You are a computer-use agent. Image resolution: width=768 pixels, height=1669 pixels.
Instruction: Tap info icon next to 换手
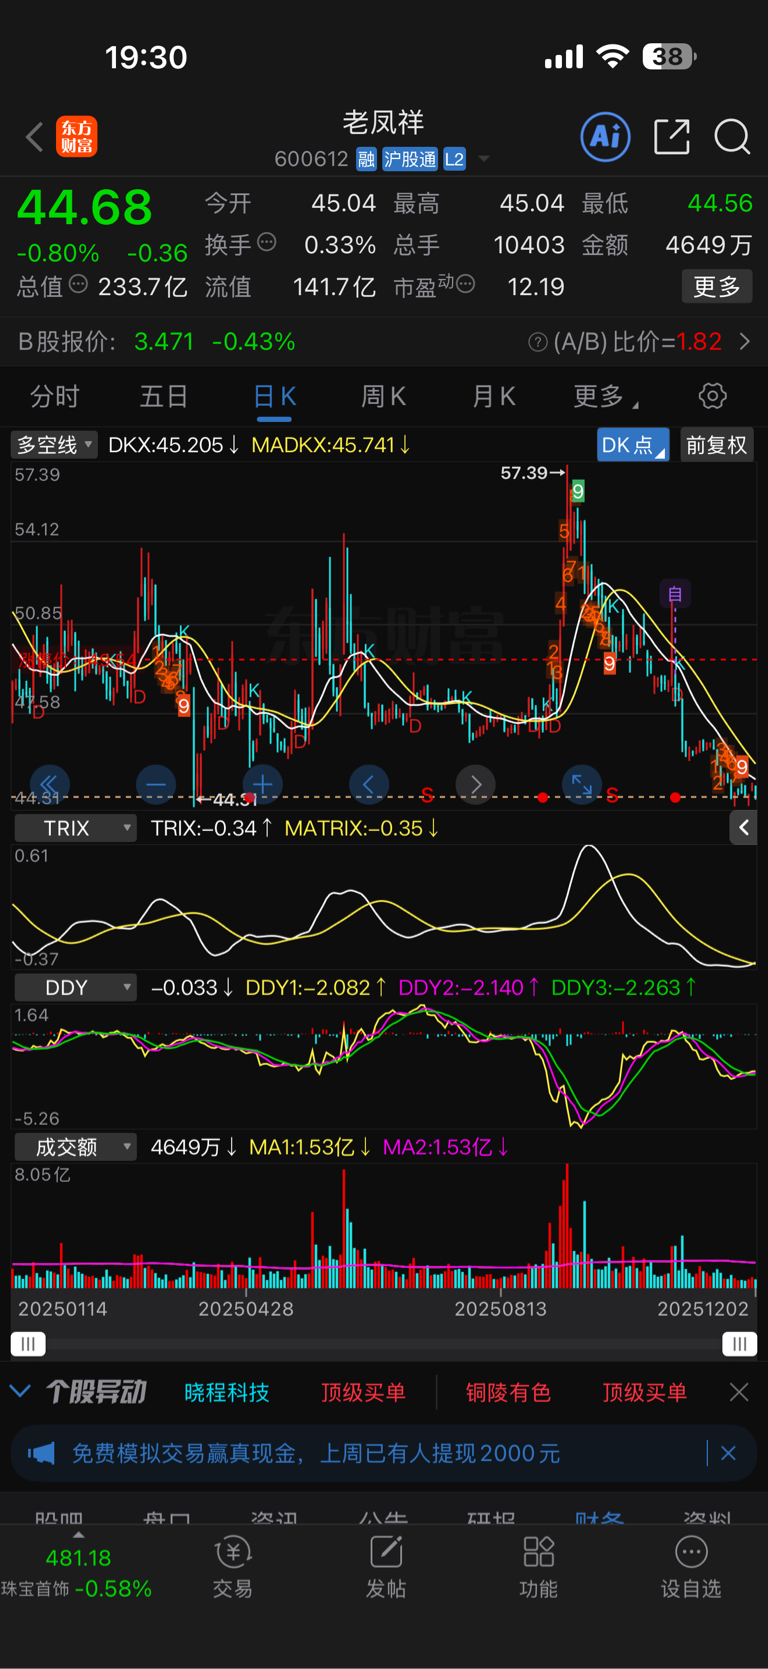tap(267, 241)
